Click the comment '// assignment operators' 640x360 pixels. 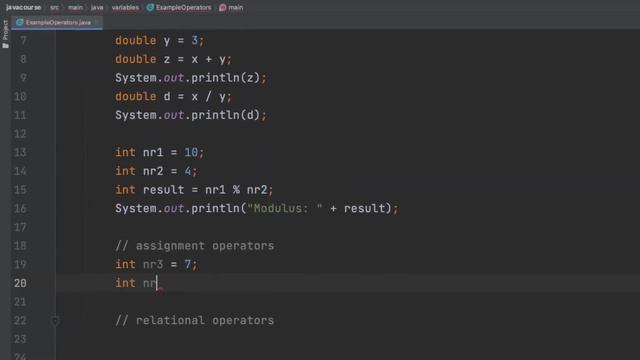(195, 246)
